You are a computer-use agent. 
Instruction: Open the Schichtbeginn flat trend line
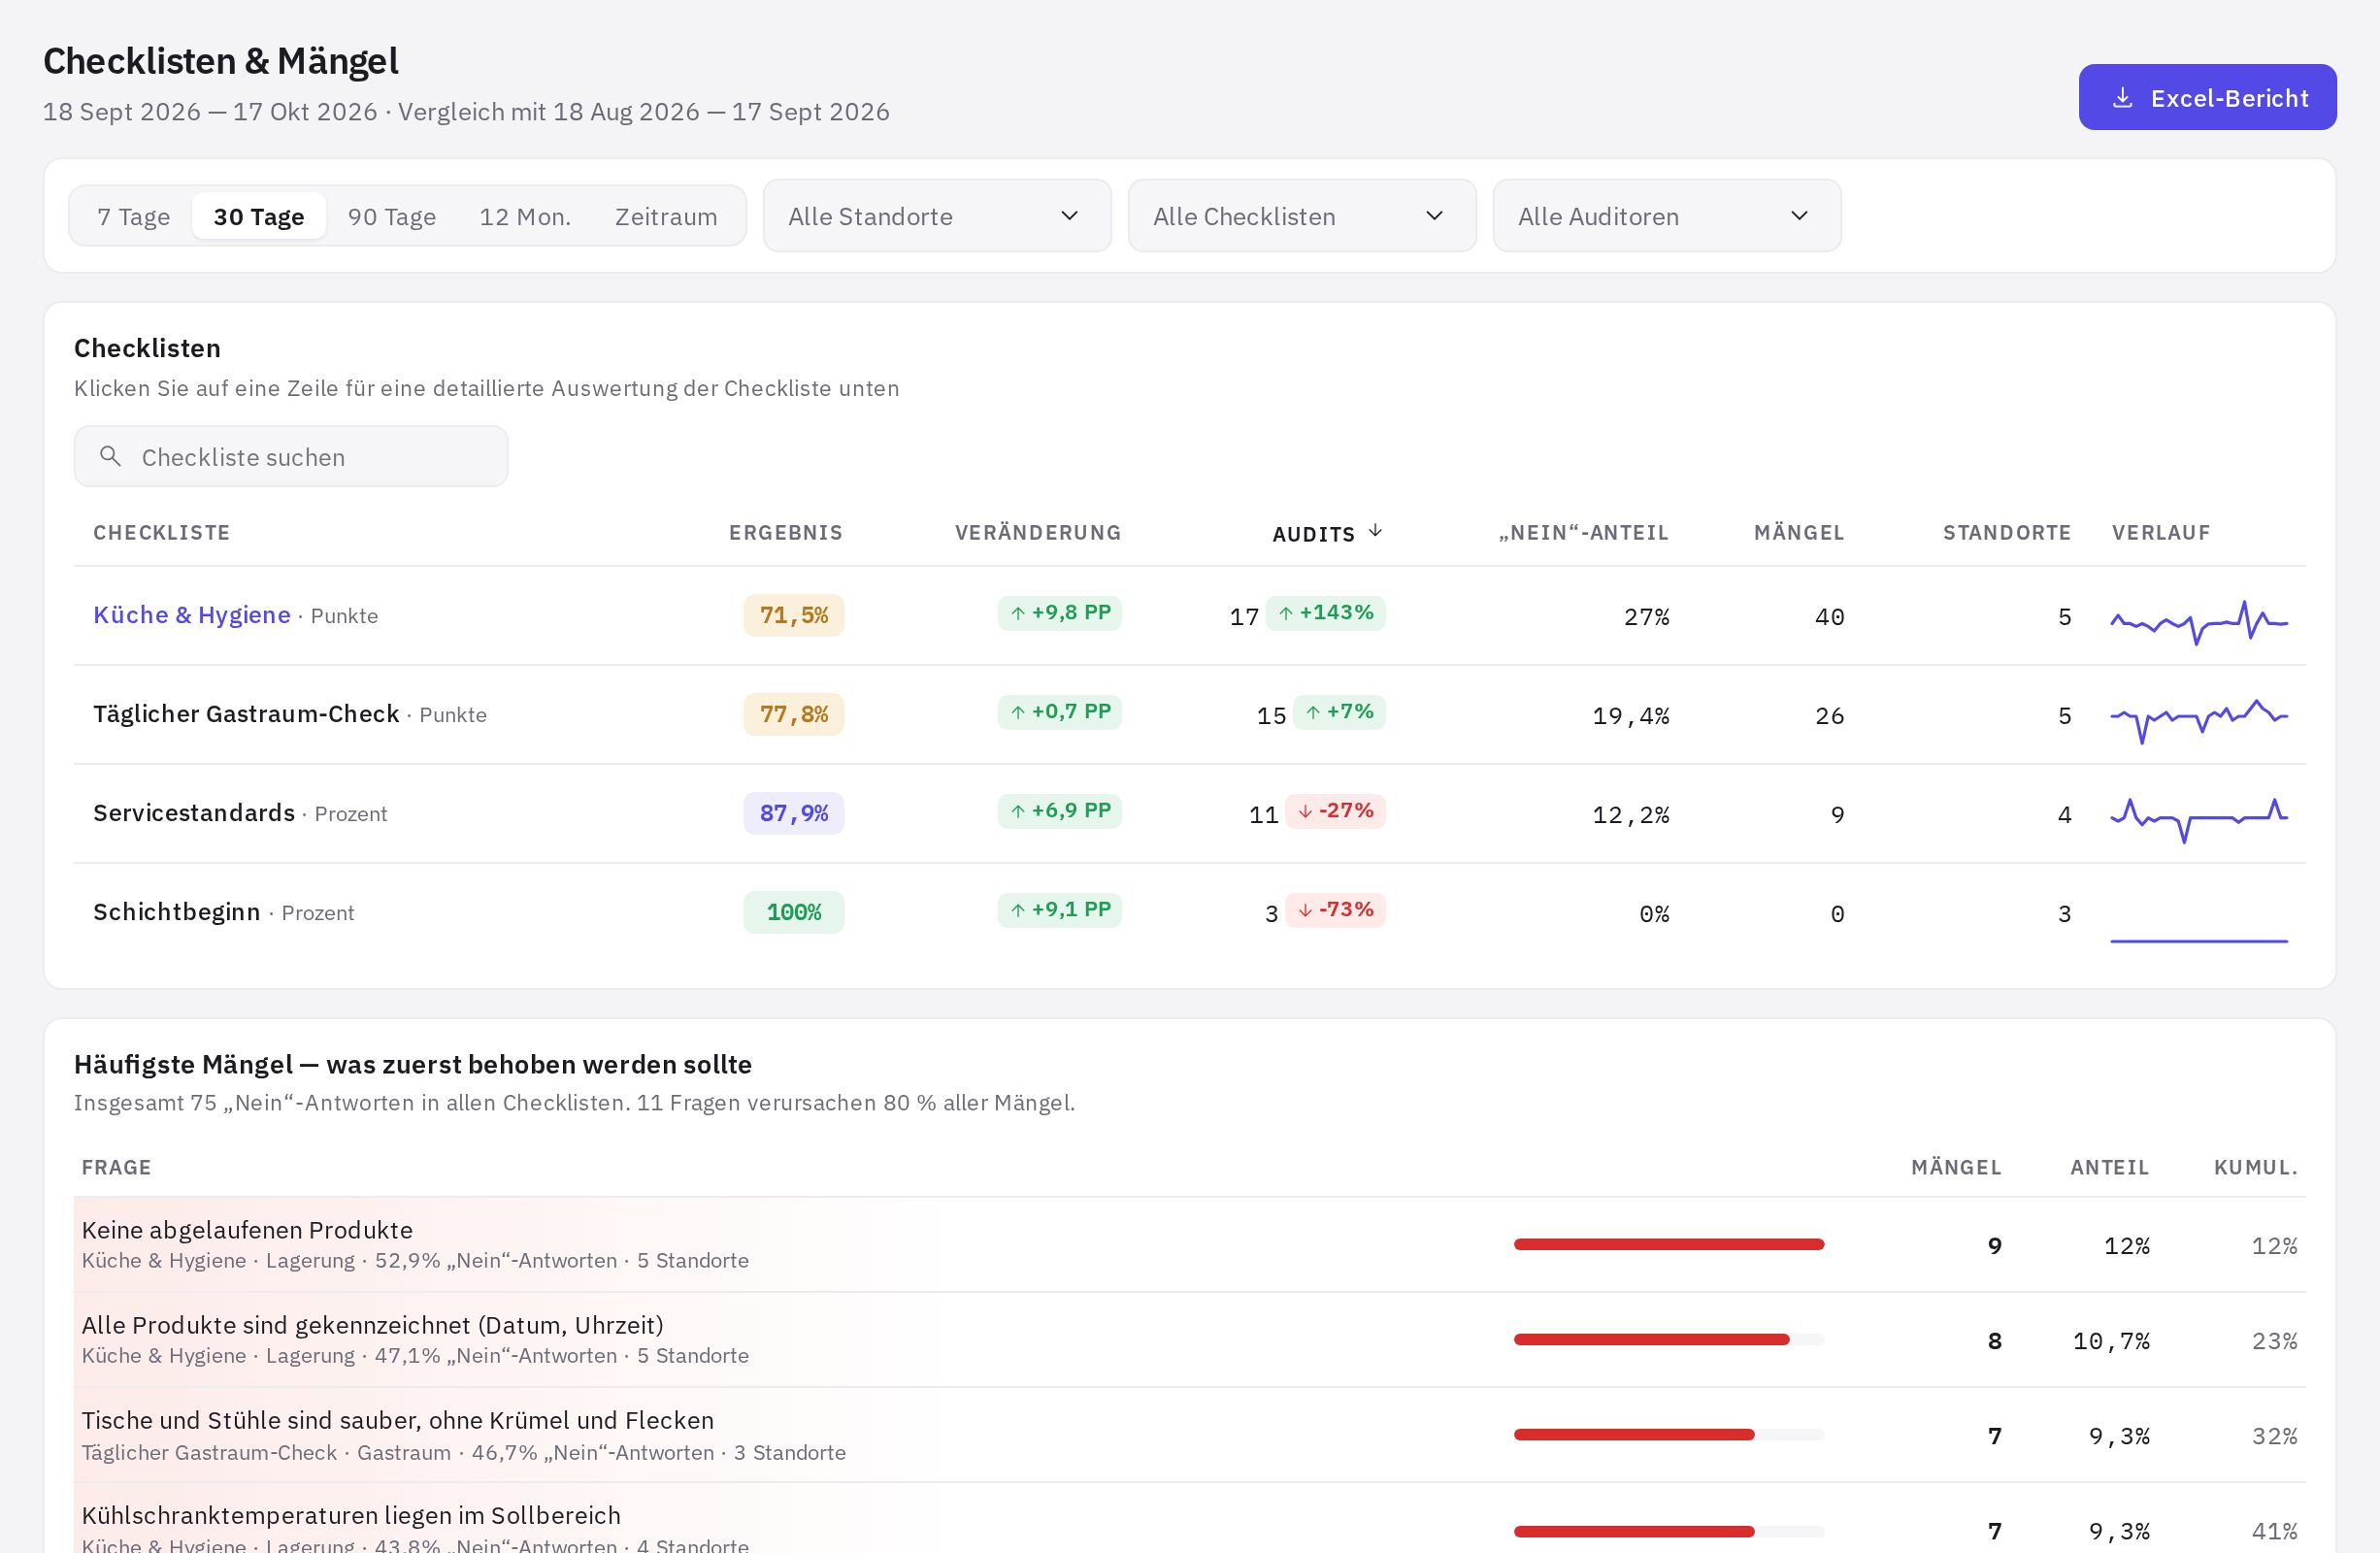pyautogui.click(x=2198, y=940)
